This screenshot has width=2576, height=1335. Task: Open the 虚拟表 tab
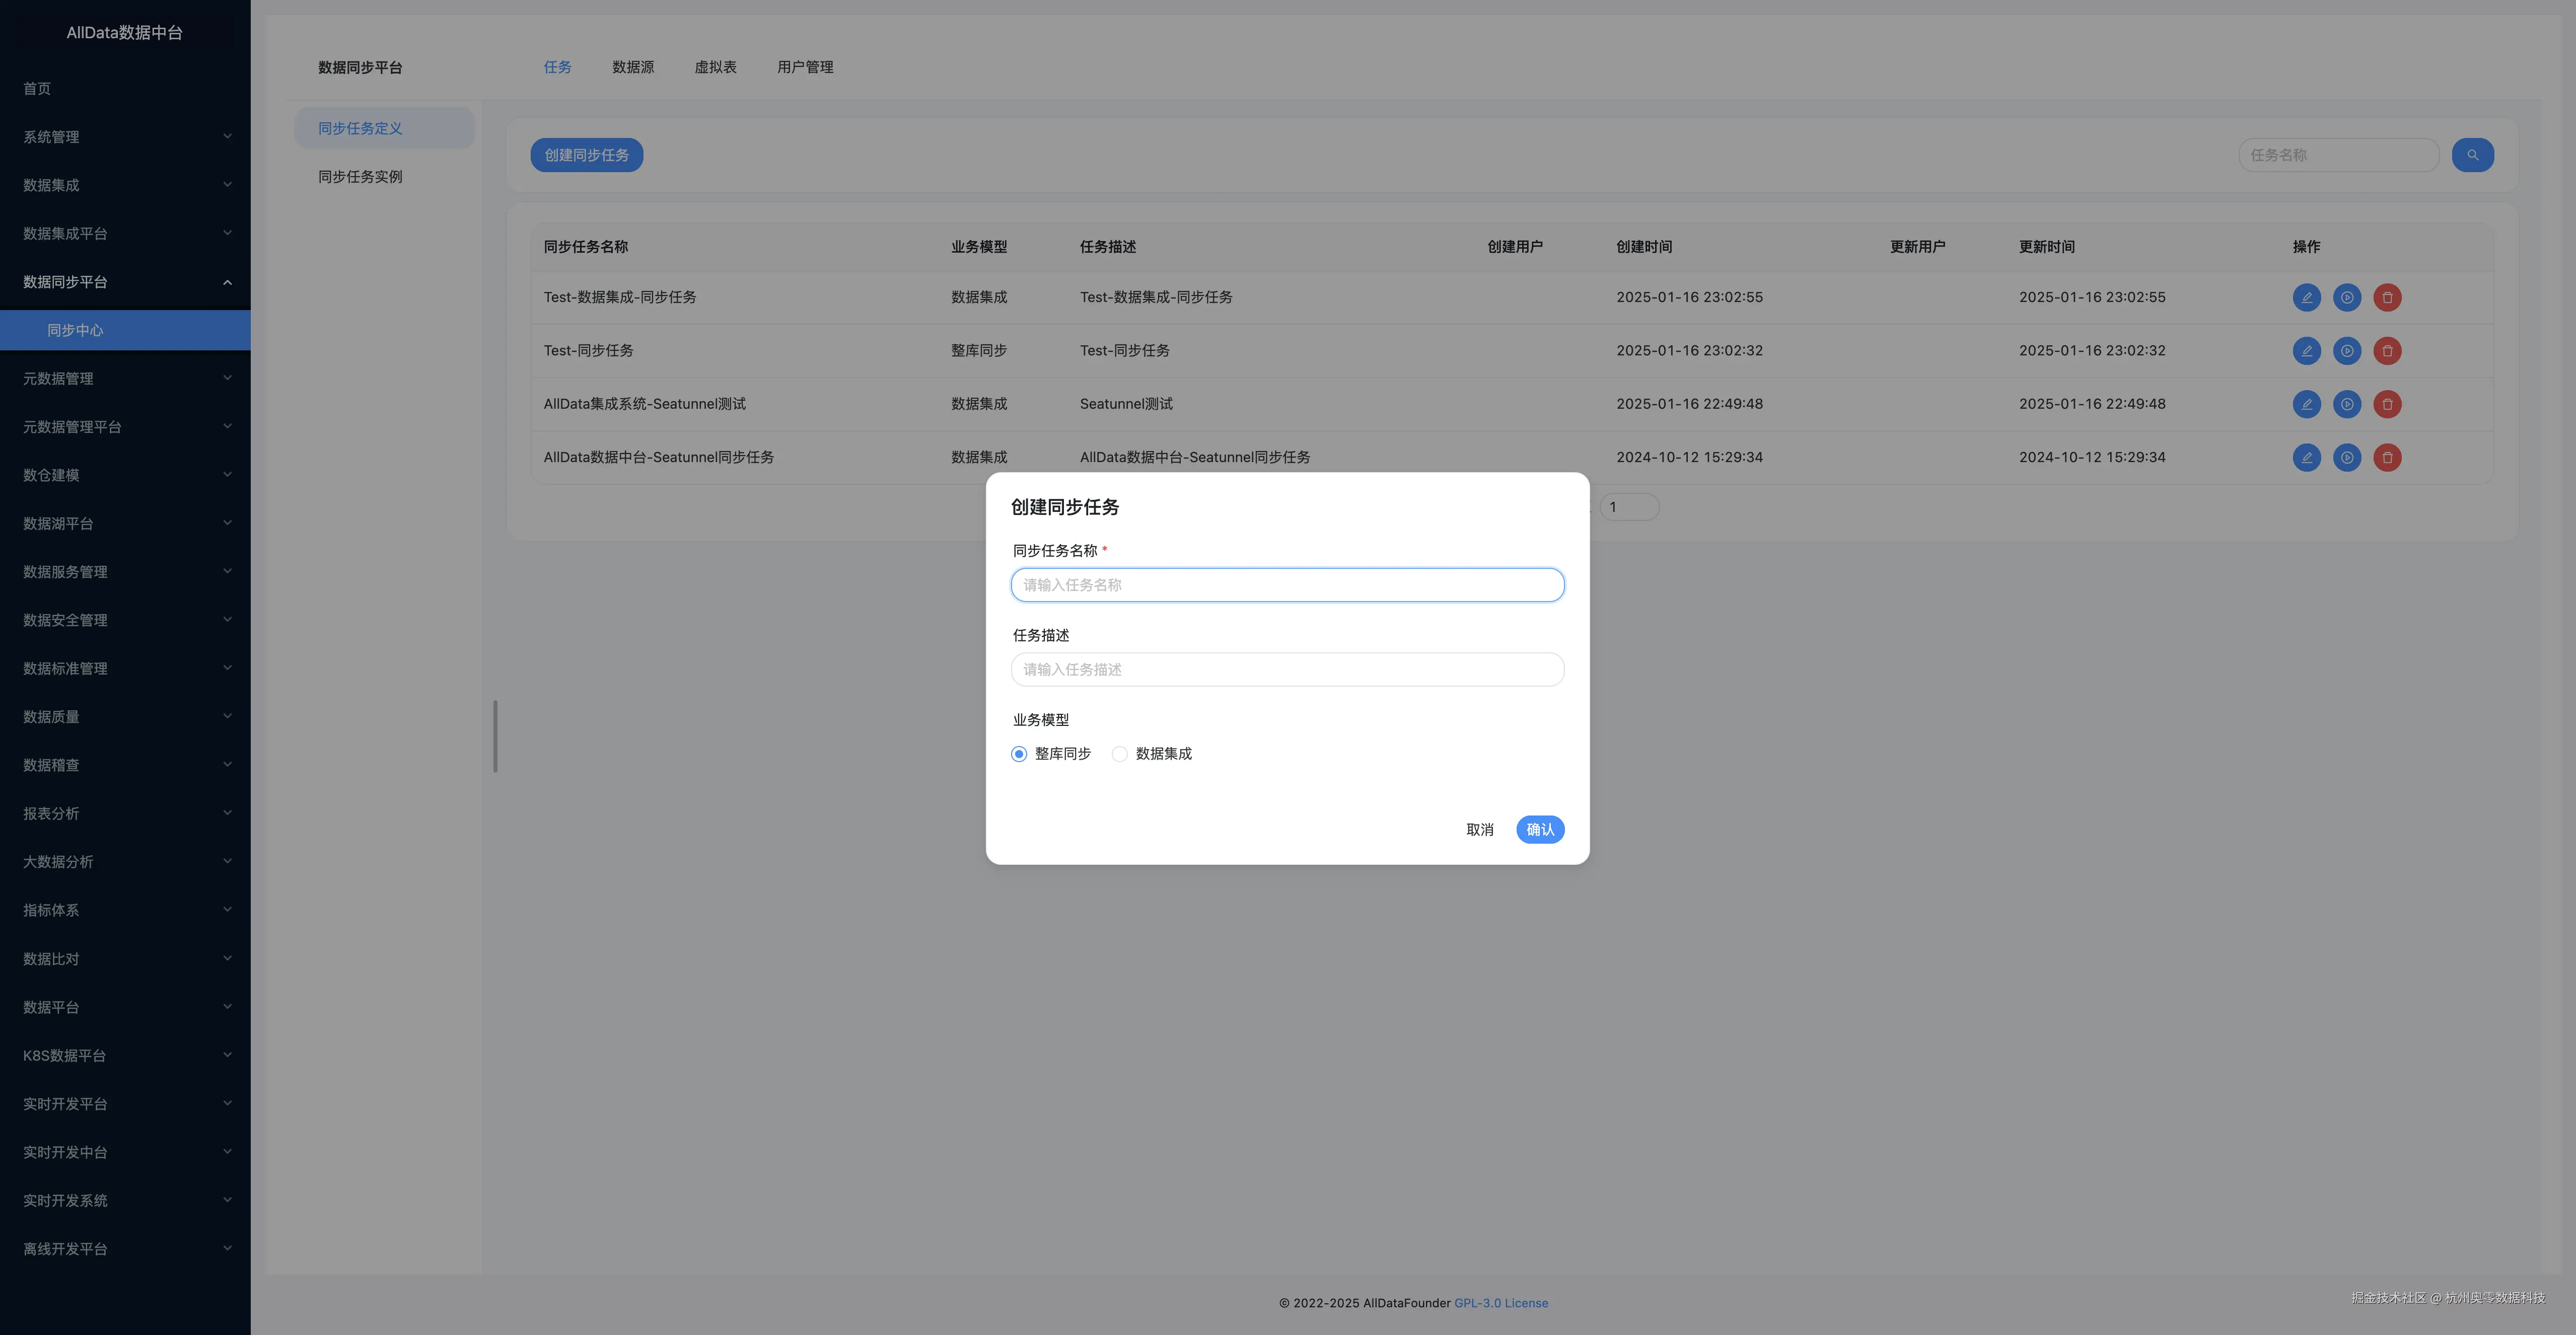pyautogui.click(x=715, y=67)
